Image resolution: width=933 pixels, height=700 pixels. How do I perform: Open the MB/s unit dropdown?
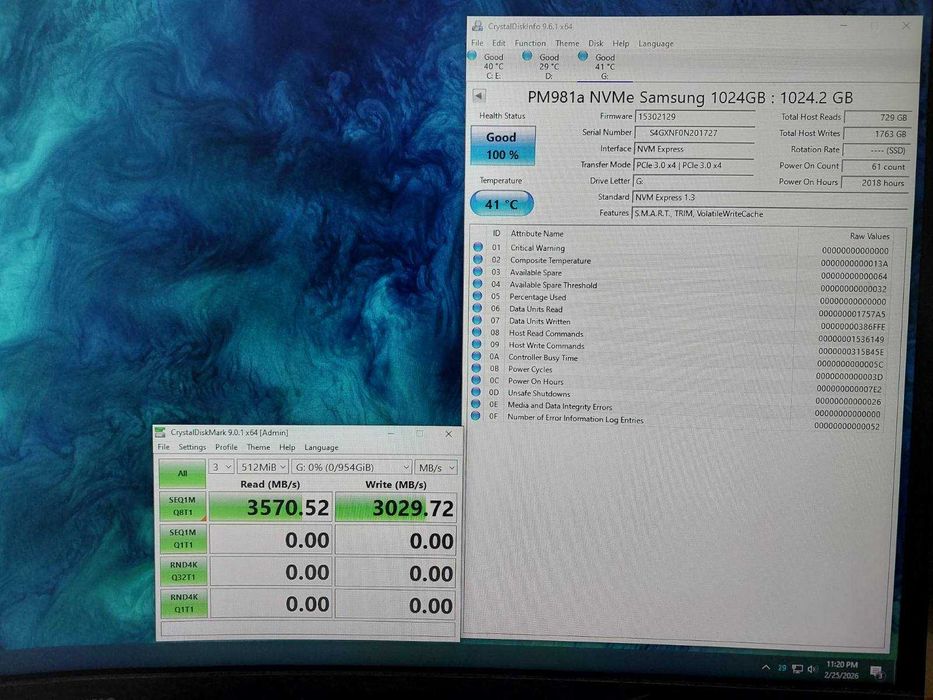tap(436, 468)
